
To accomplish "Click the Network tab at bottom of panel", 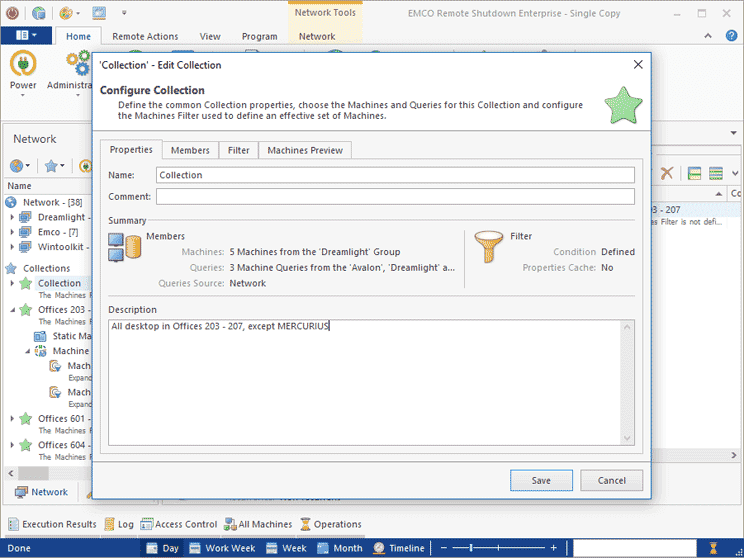I will click(x=41, y=492).
